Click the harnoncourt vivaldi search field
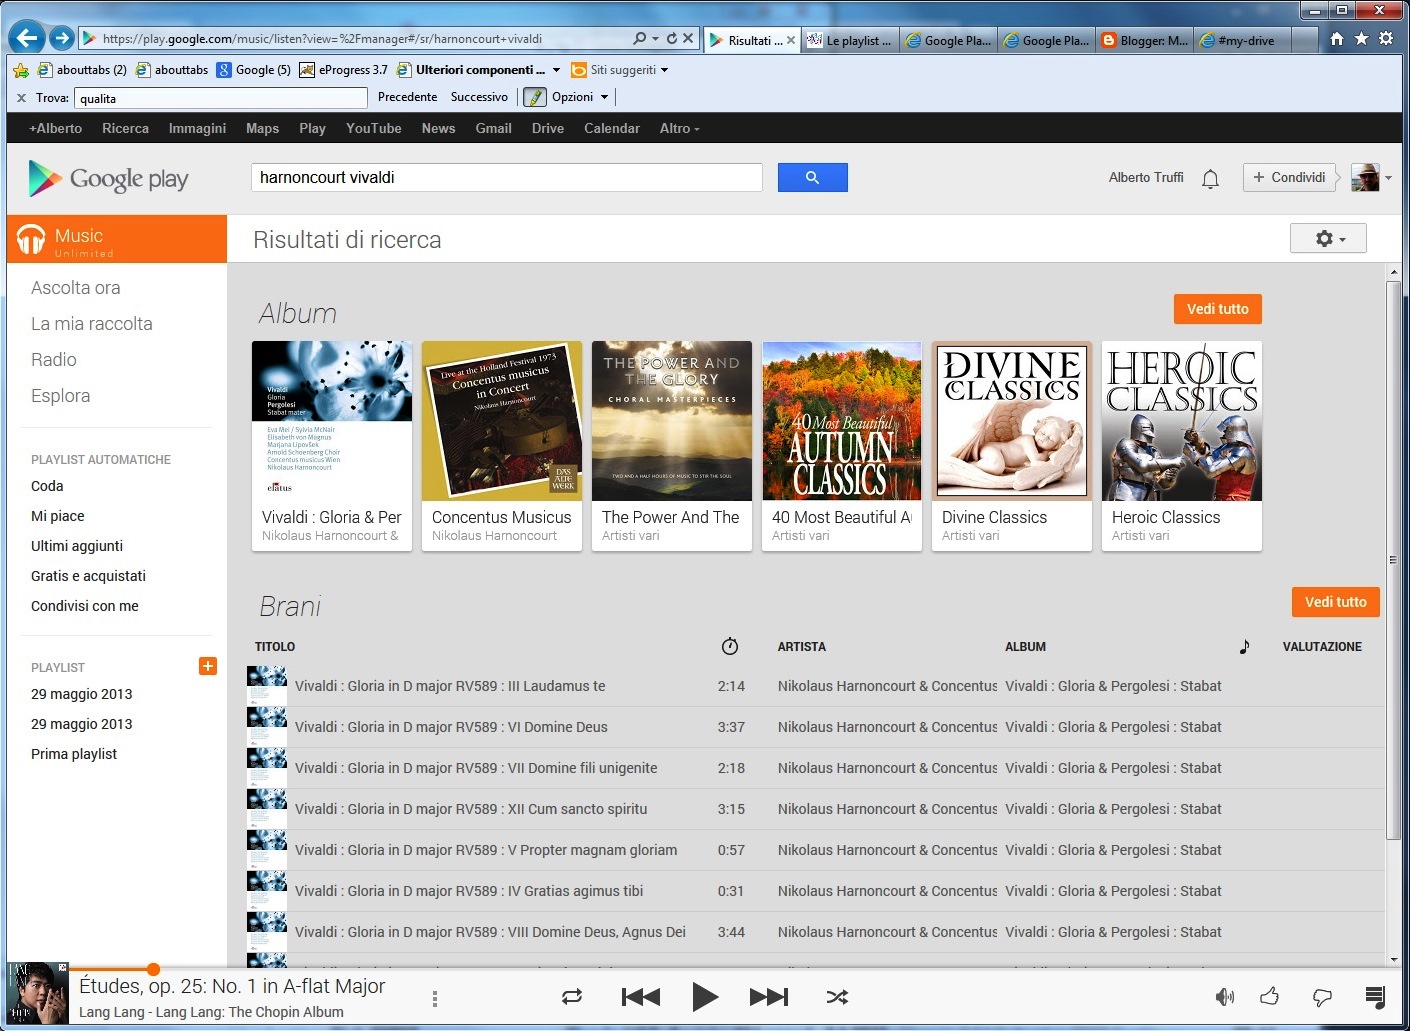 [506, 177]
